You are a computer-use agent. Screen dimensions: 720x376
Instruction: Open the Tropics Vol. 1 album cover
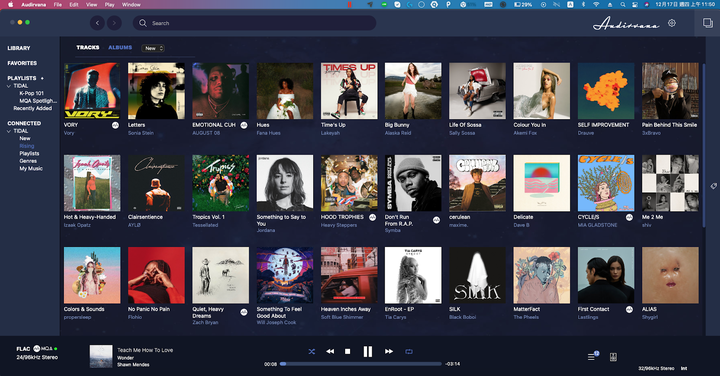click(221, 183)
